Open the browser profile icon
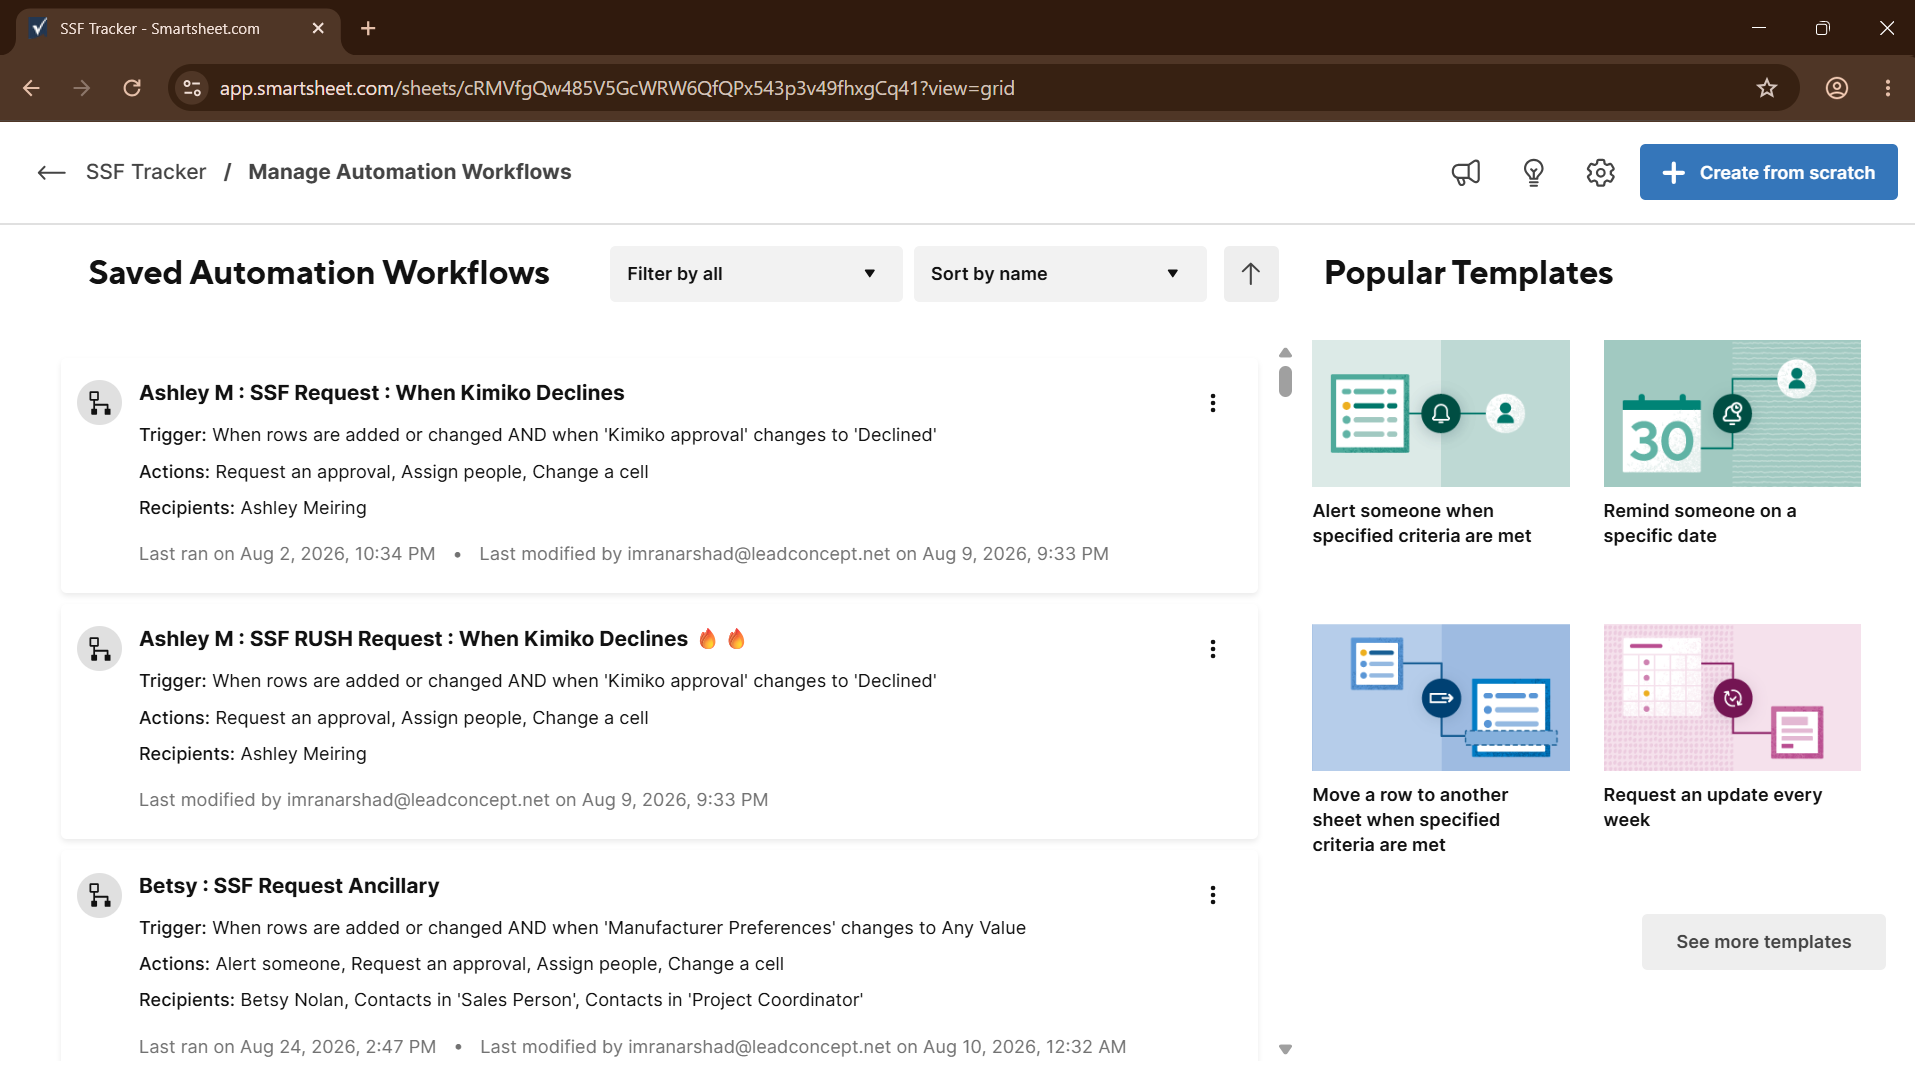Screen dimensions: 1915x1073 [1837, 88]
